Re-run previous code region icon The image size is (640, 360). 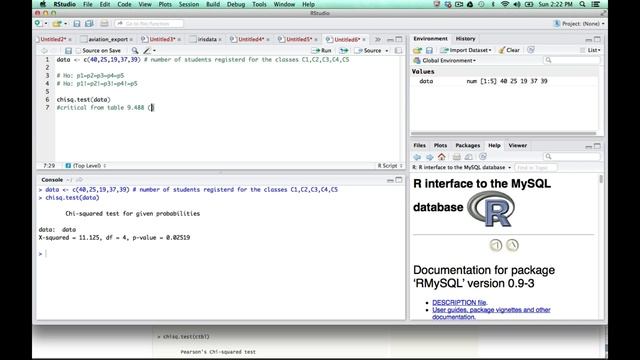(x=344, y=51)
